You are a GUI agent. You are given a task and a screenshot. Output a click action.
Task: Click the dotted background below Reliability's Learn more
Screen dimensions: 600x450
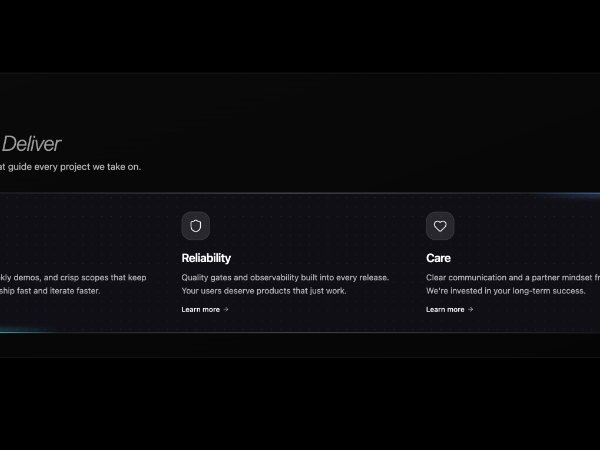click(205, 323)
